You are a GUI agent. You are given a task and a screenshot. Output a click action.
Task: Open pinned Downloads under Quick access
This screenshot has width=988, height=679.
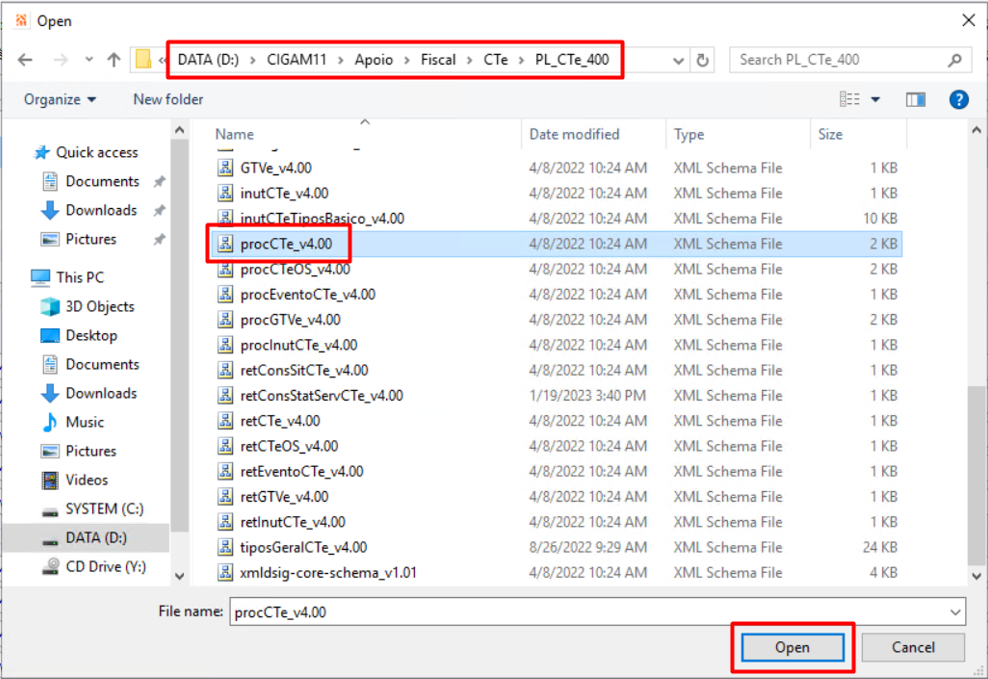(x=101, y=210)
